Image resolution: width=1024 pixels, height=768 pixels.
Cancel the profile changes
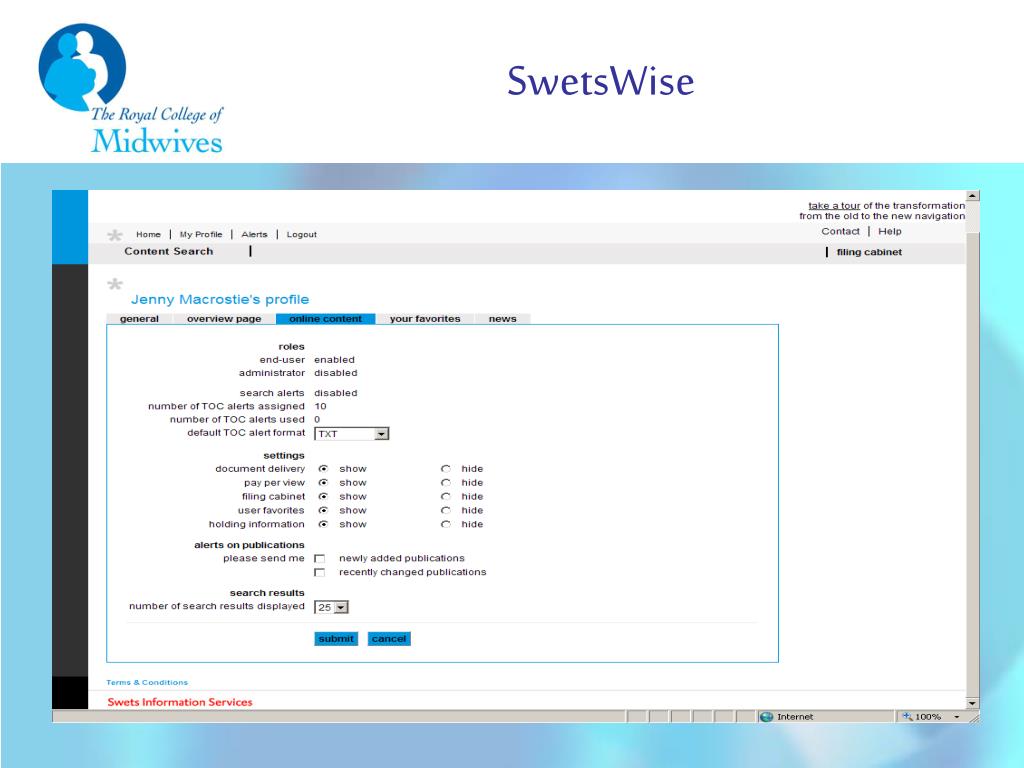point(389,639)
